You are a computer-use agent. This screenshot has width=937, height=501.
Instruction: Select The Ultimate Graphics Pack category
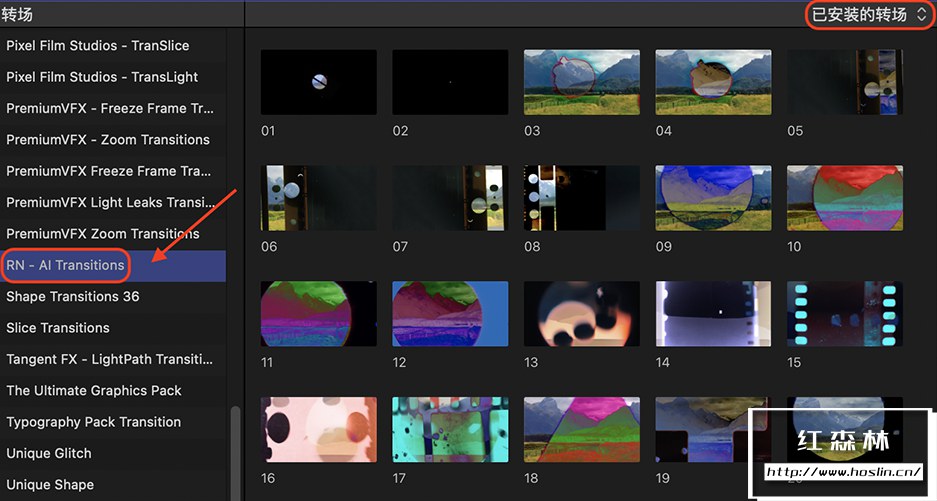(x=113, y=391)
